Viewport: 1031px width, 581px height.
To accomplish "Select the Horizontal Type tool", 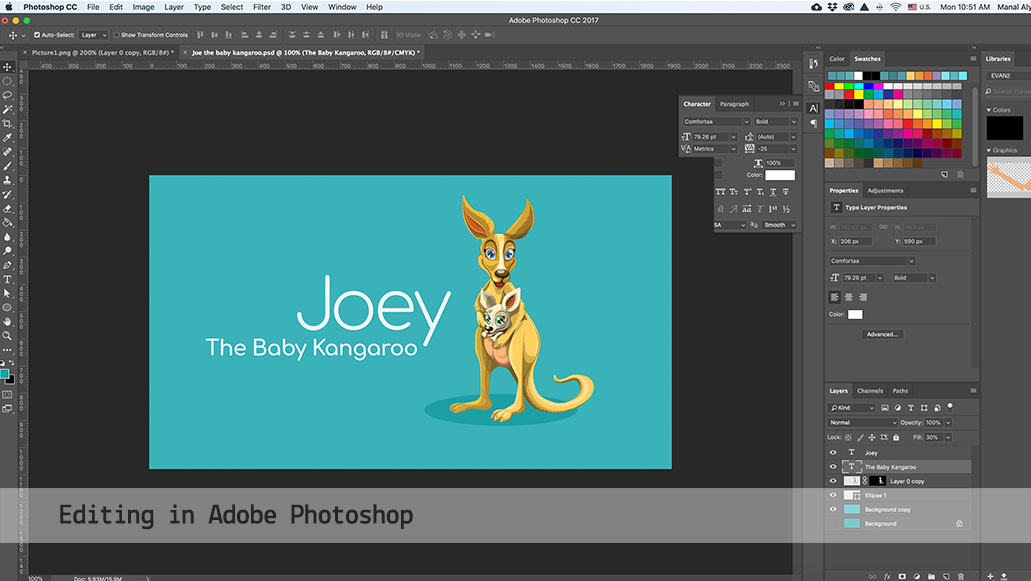I will 7,280.
